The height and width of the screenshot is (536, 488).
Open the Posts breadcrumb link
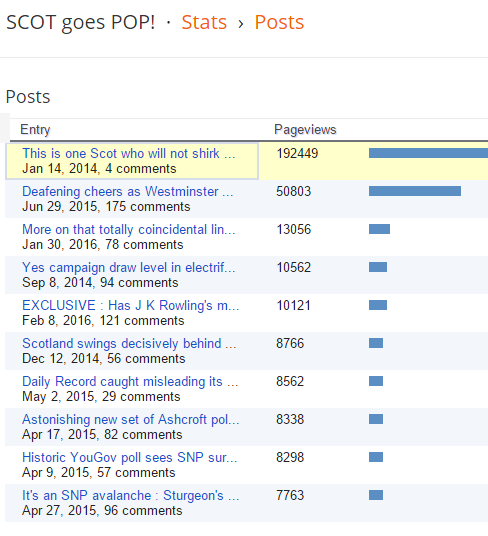click(x=279, y=23)
